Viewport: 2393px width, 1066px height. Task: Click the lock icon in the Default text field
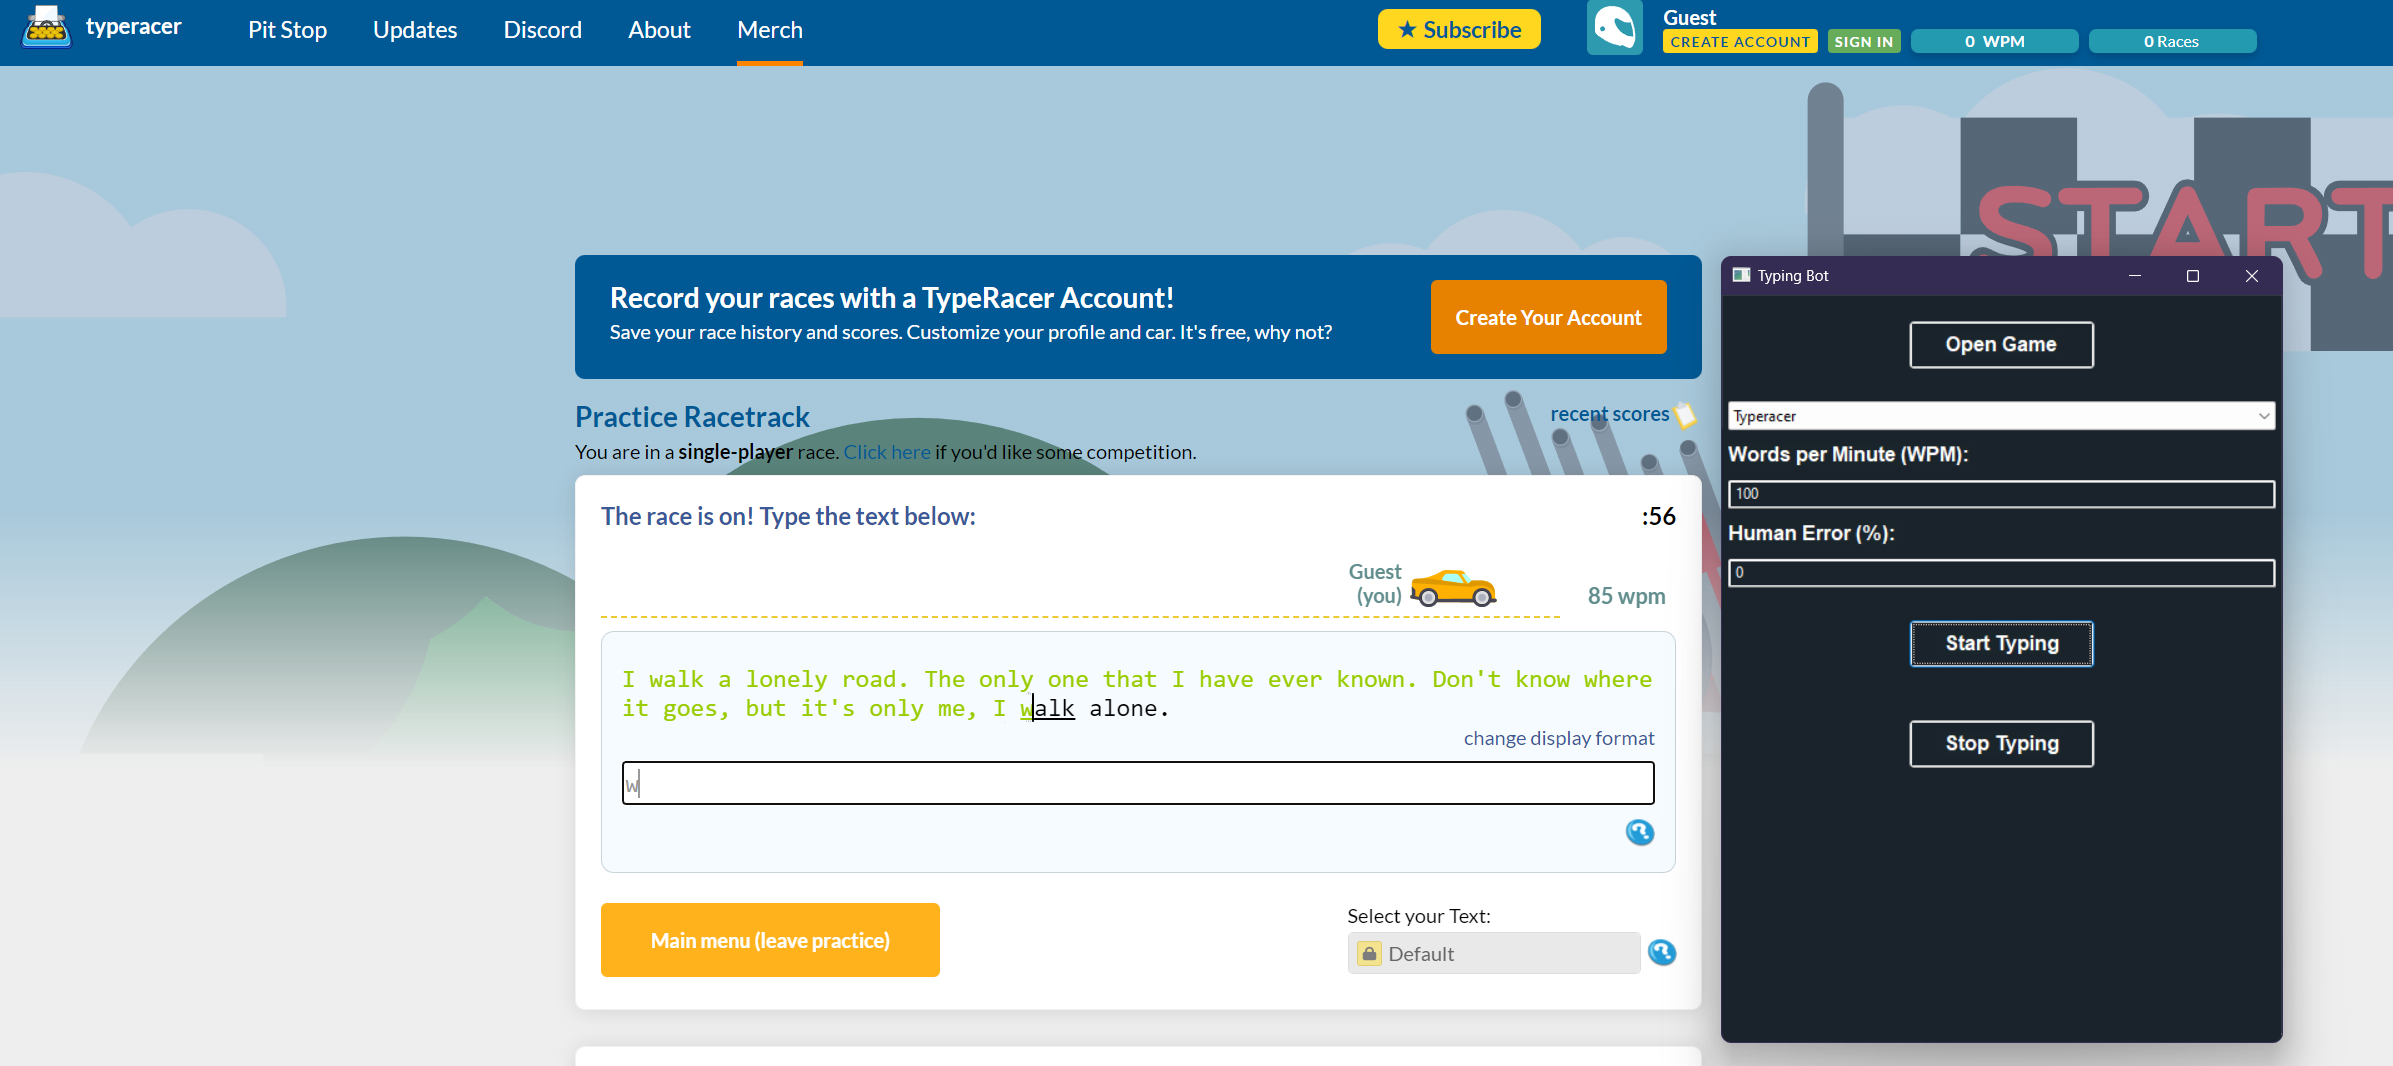point(1369,954)
